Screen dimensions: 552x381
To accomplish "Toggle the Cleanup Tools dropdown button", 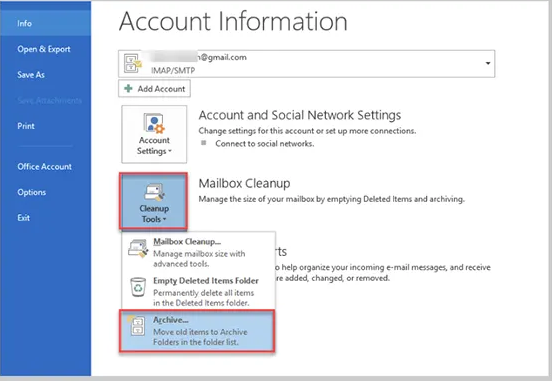I will click(x=153, y=201).
